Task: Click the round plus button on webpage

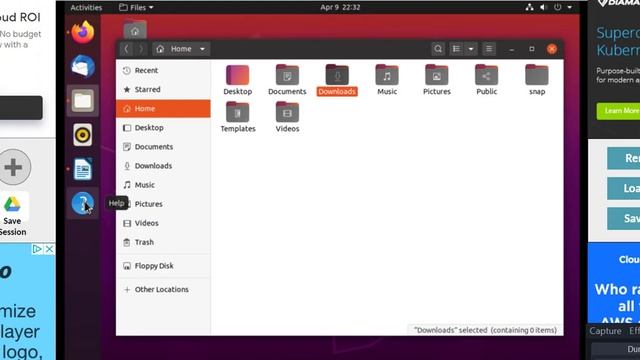Action: pyautogui.click(x=14, y=167)
